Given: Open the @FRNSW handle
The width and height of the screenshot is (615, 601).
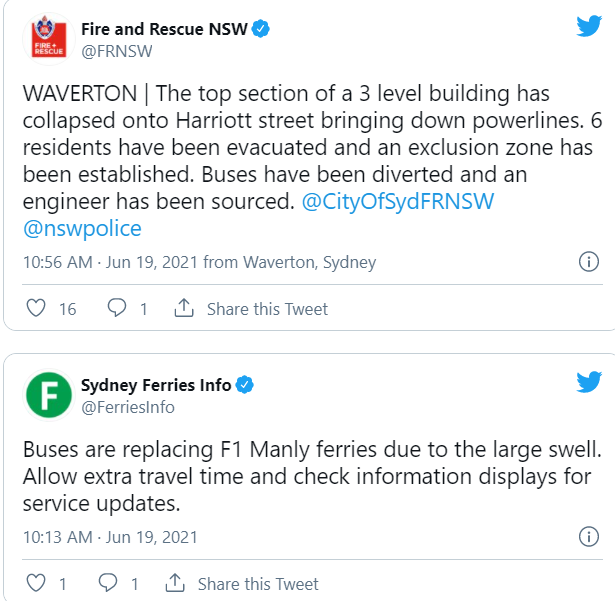Looking at the screenshot, I should (116, 51).
